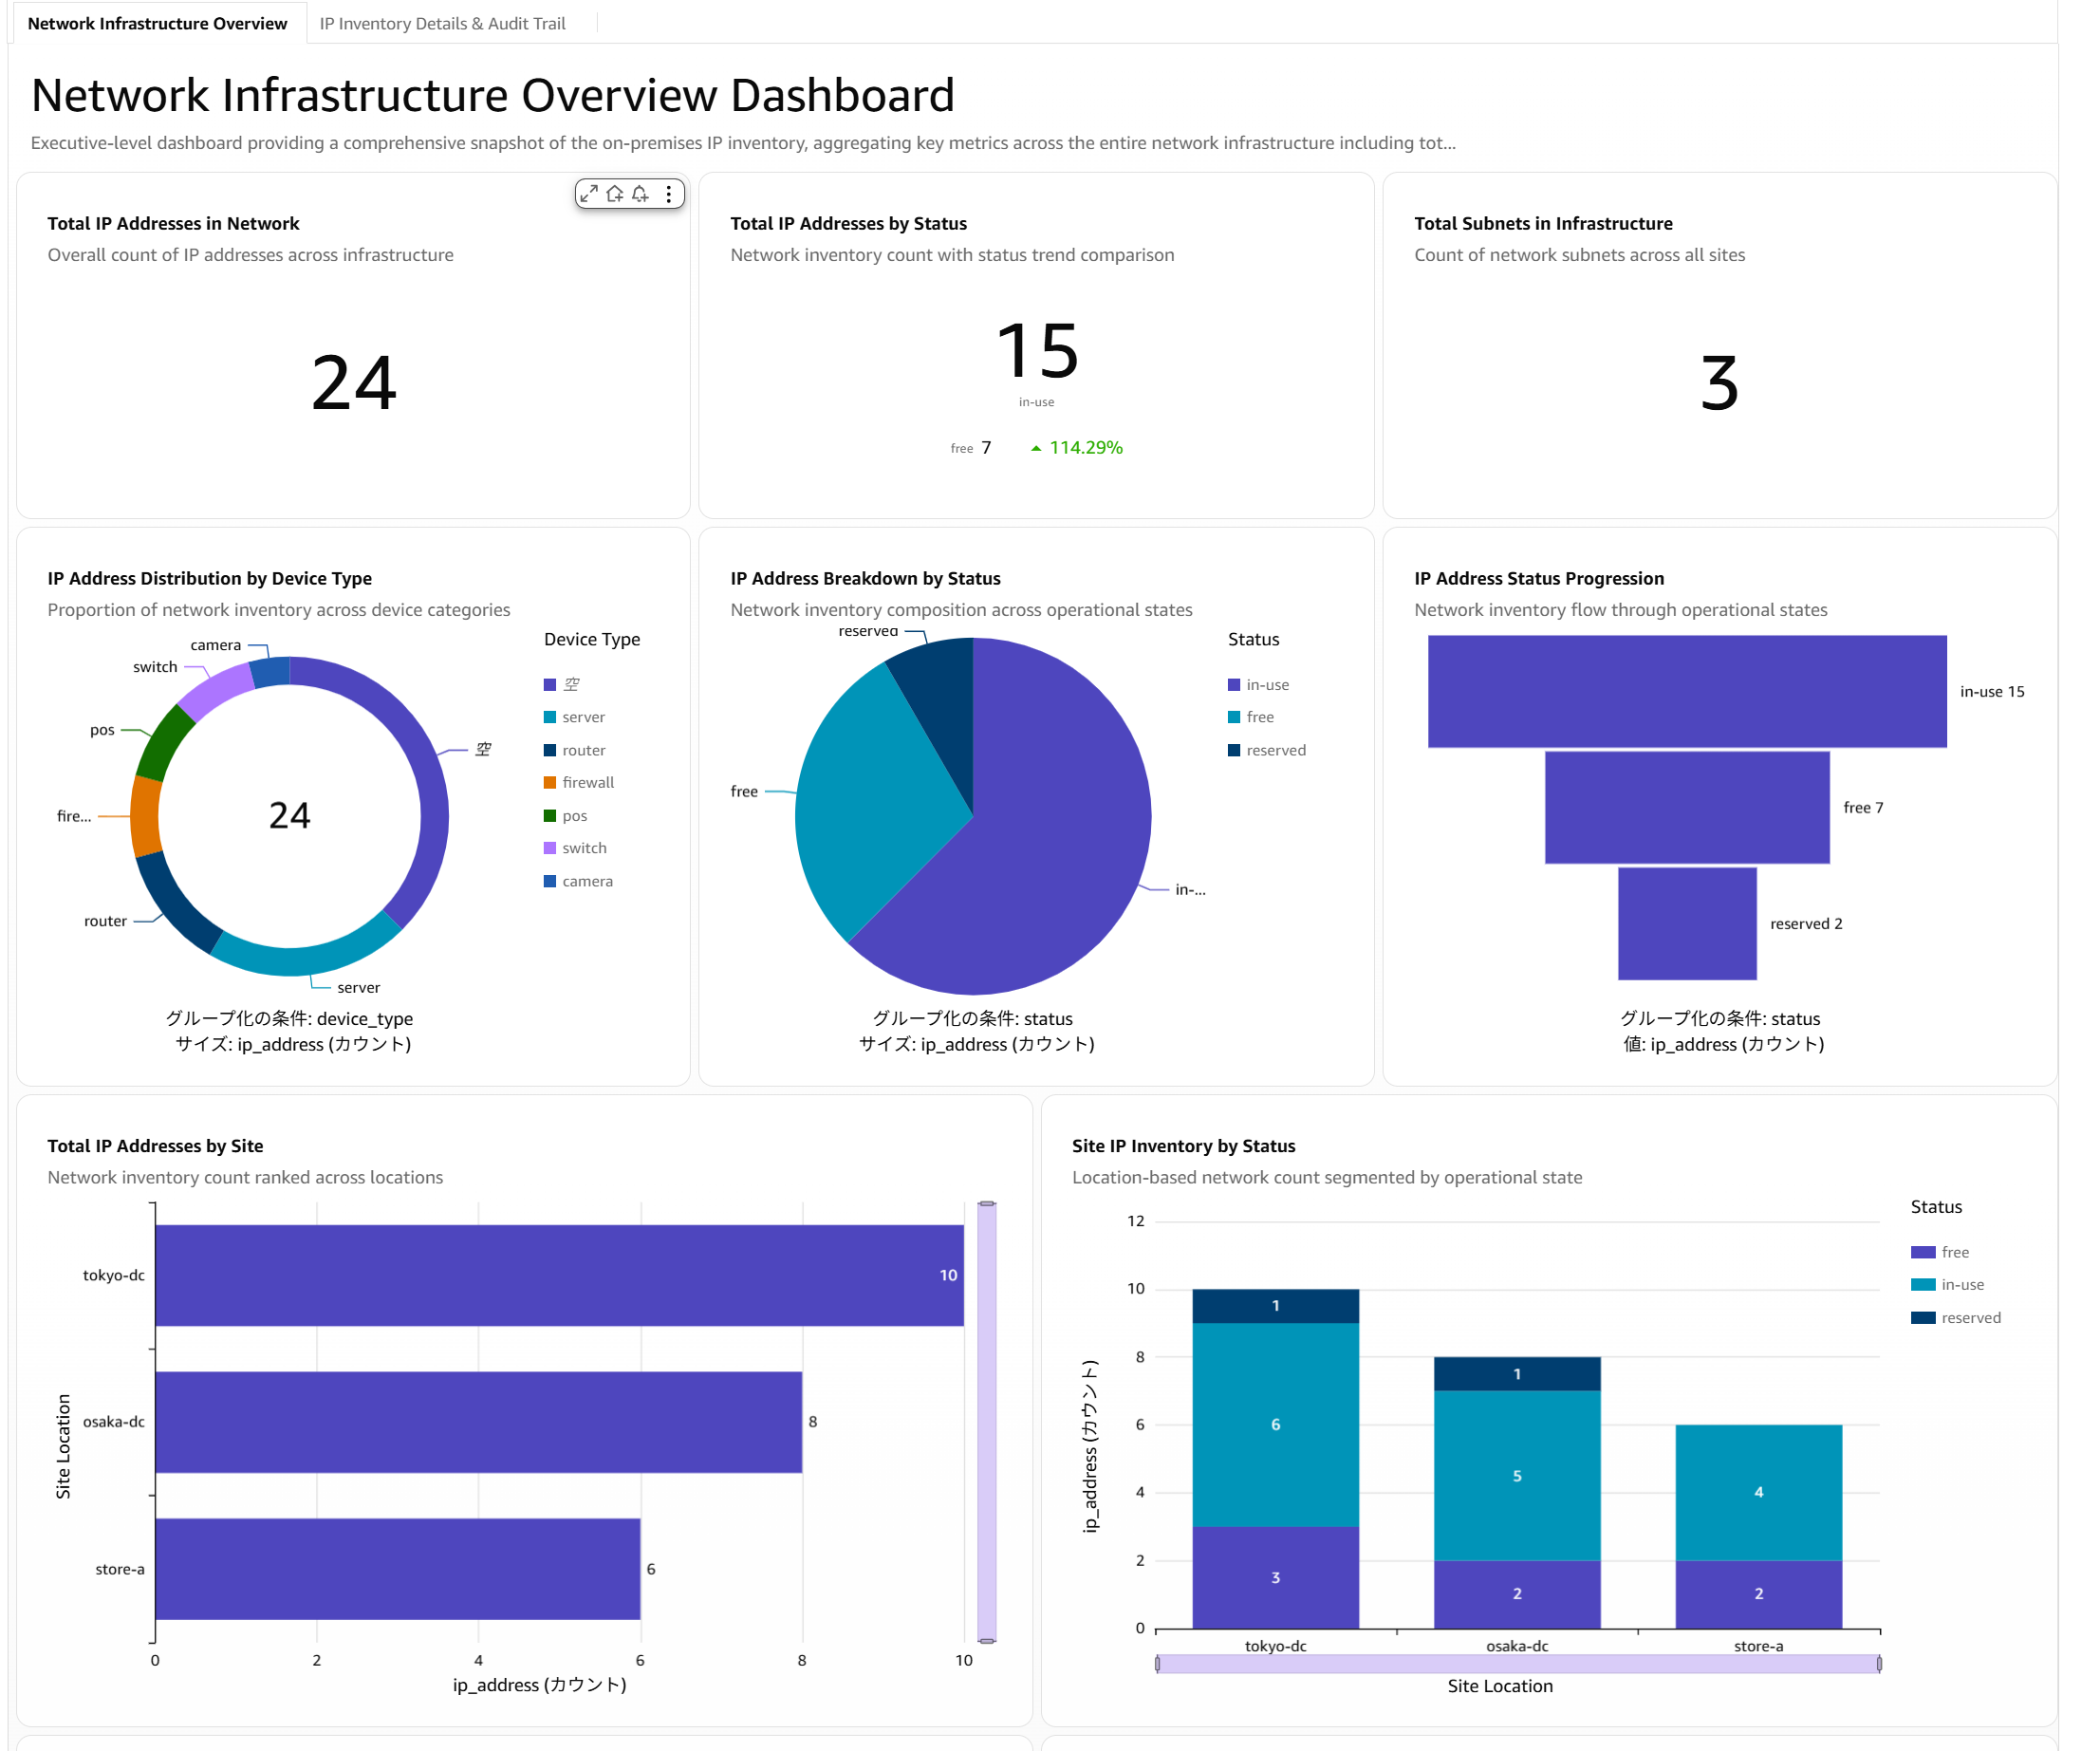Toggle firewall in the Device Type legend
The height and width of the screenshot is (1751, 2100).
point(588,782)
